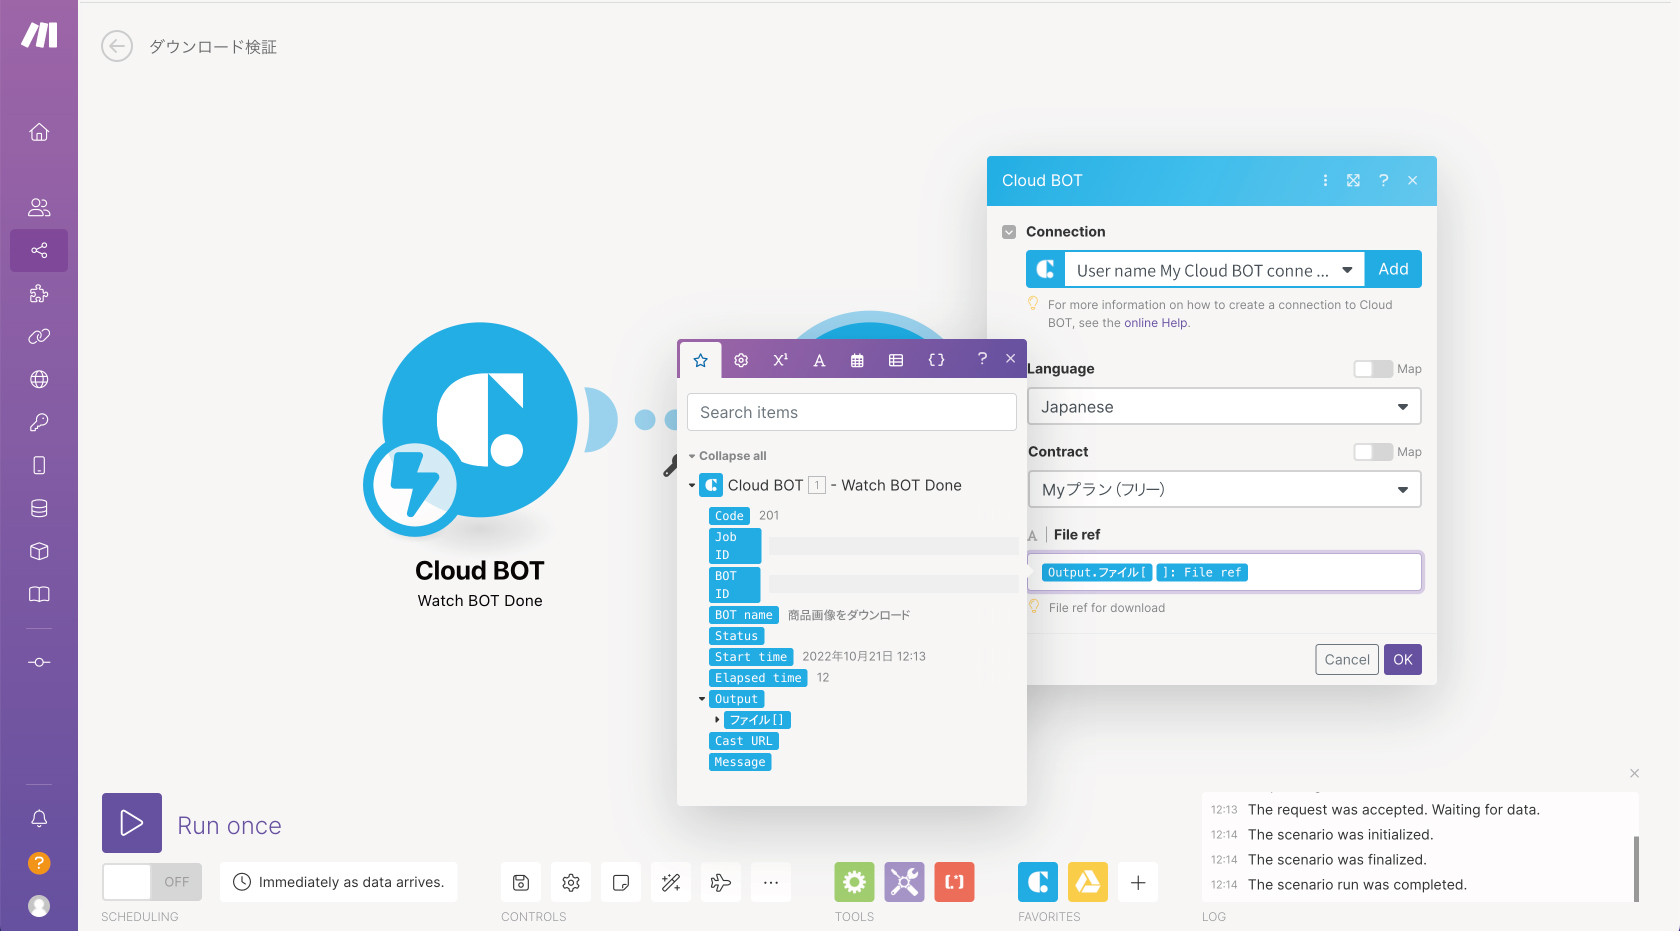This screenshot has width=1680, height=931.
Task: Open Cloud BOT dialog options menu
Action: (1325, 181)
